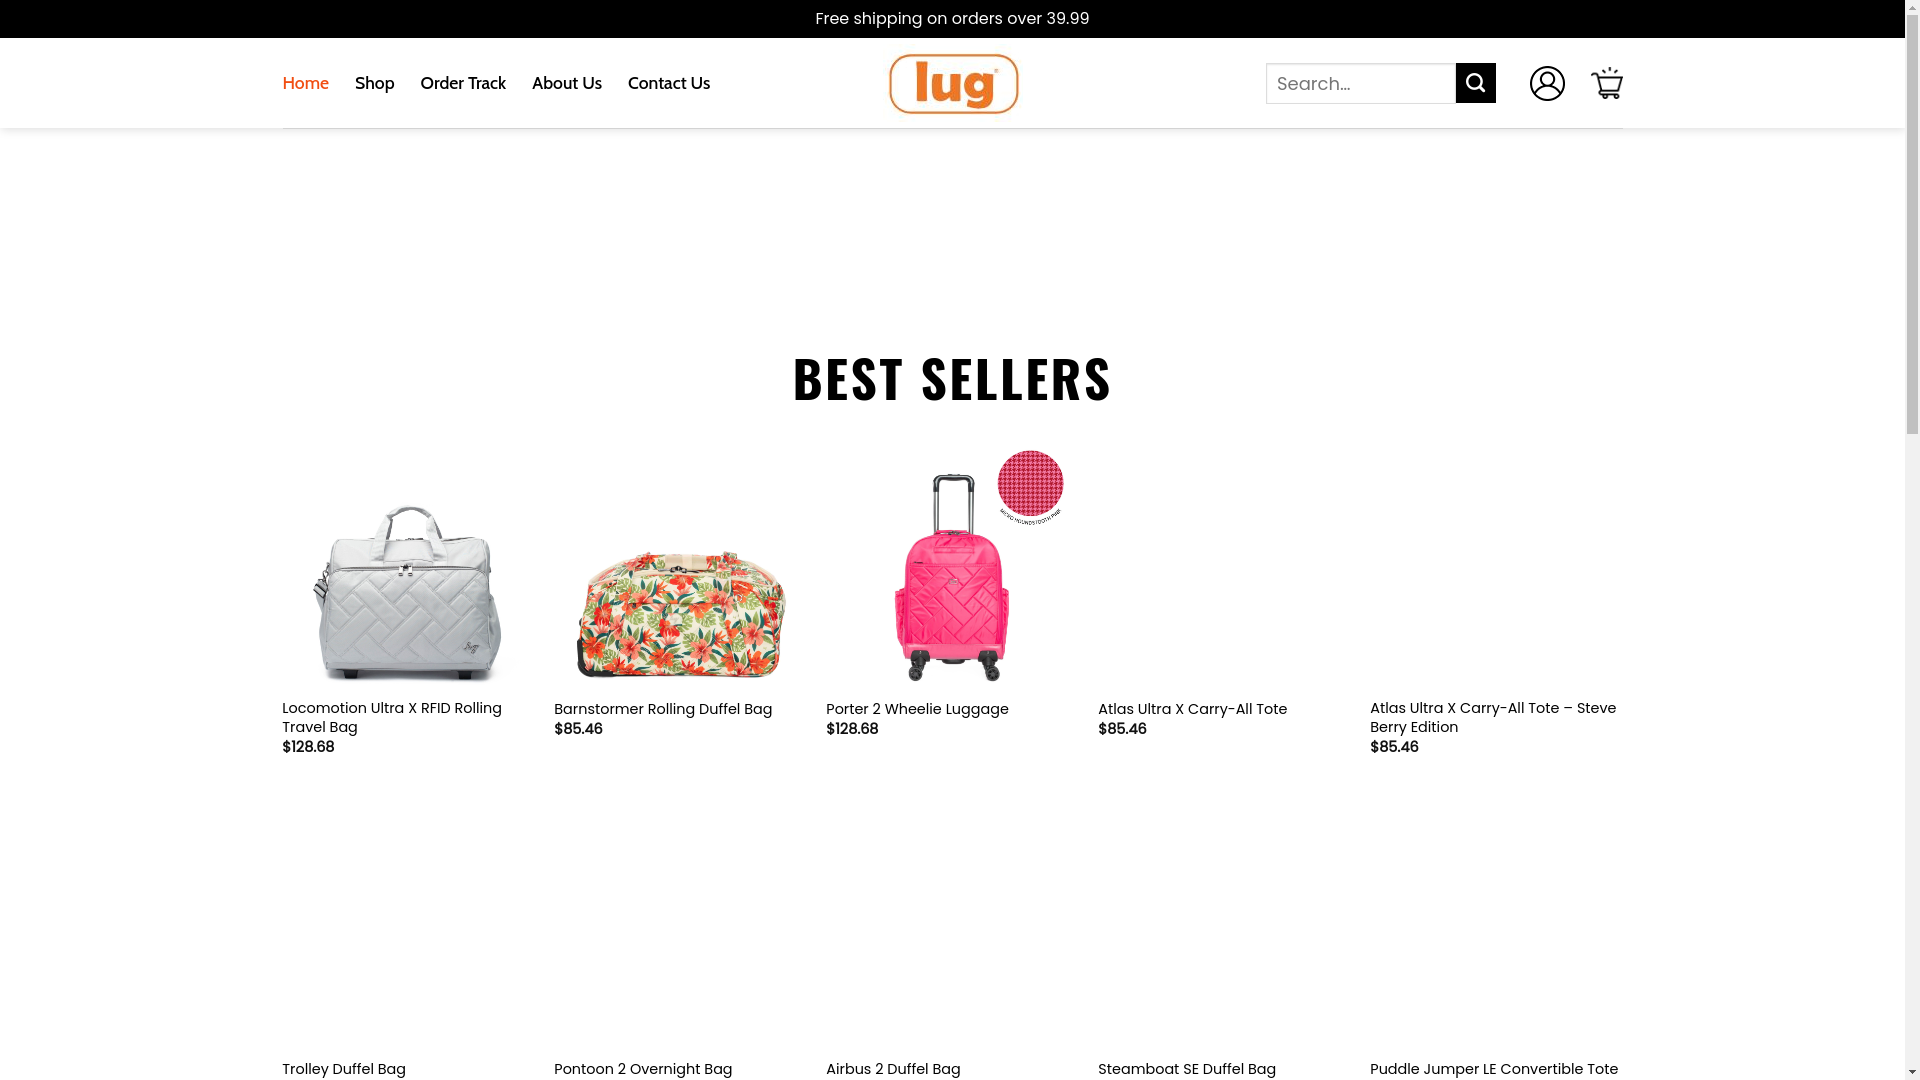Image resolution: width=1920 pixels, height=1080 pixels.
Task: Open Porter 2 Wheelie Luggage link
Action: (x=917, y=709)
